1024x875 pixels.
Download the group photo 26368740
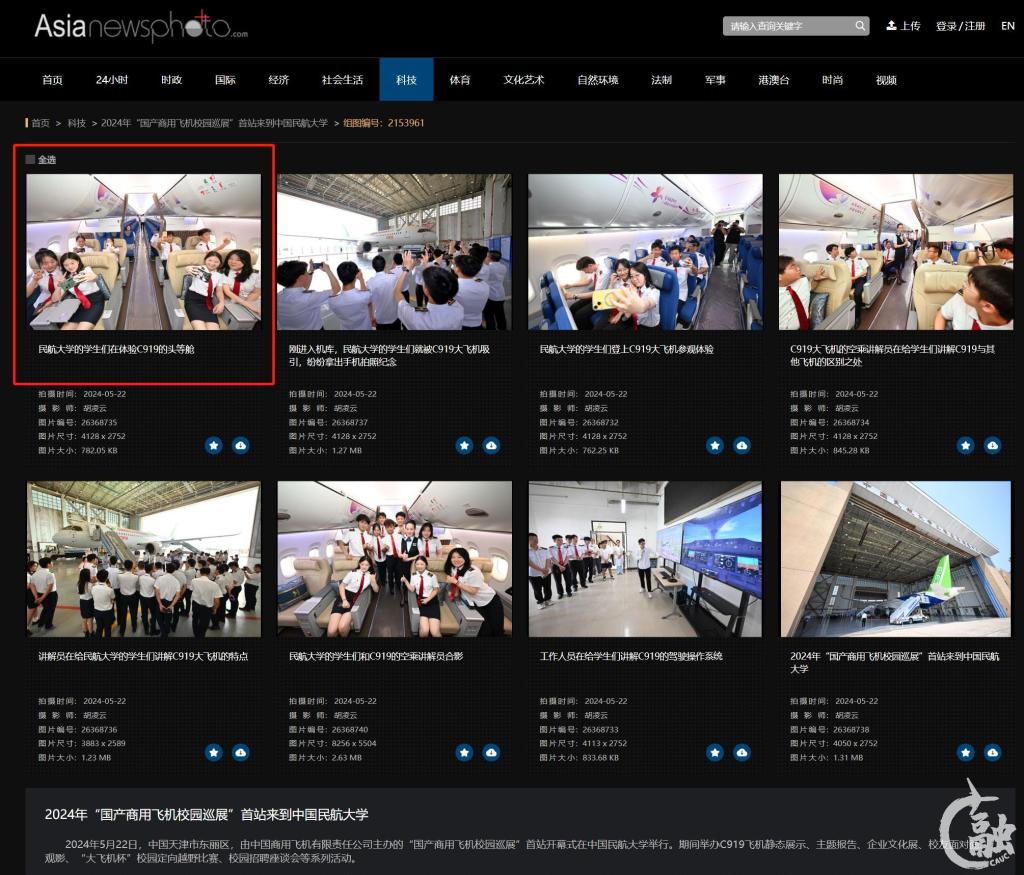(x=491, y=752)
